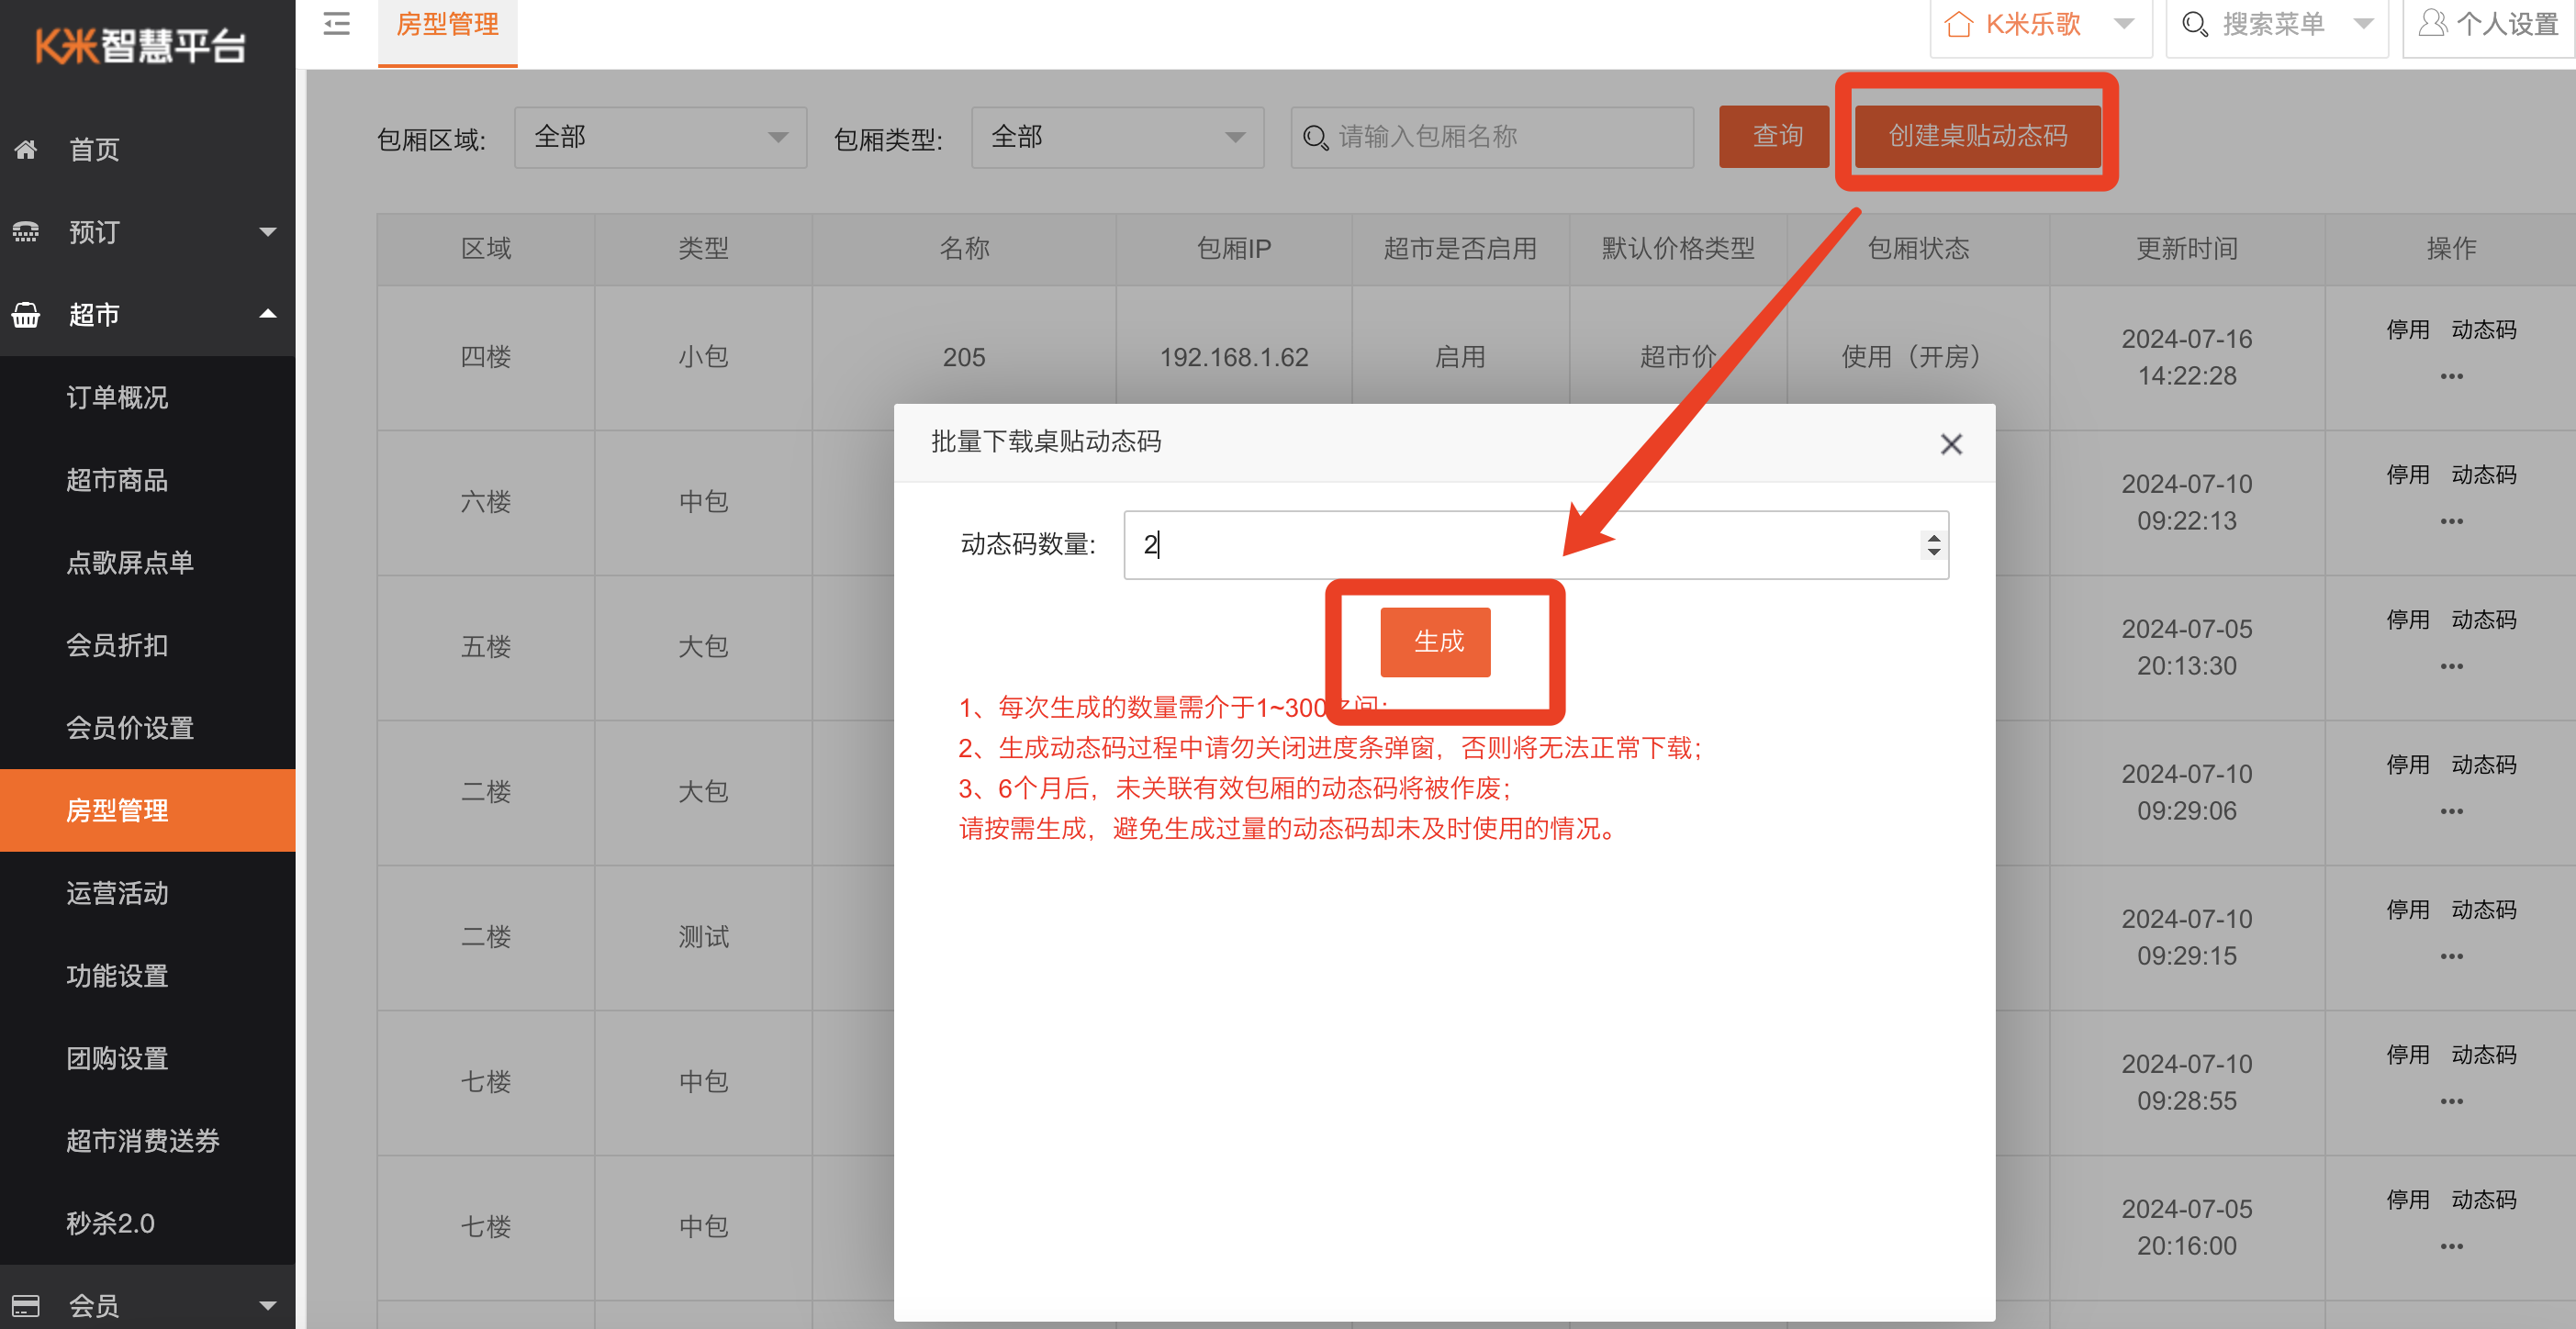The width and height of the screenshot is (2576, 1329).
Task: Click the 创建桌贴动态码 button
Action: click(x=1977, y=136)
